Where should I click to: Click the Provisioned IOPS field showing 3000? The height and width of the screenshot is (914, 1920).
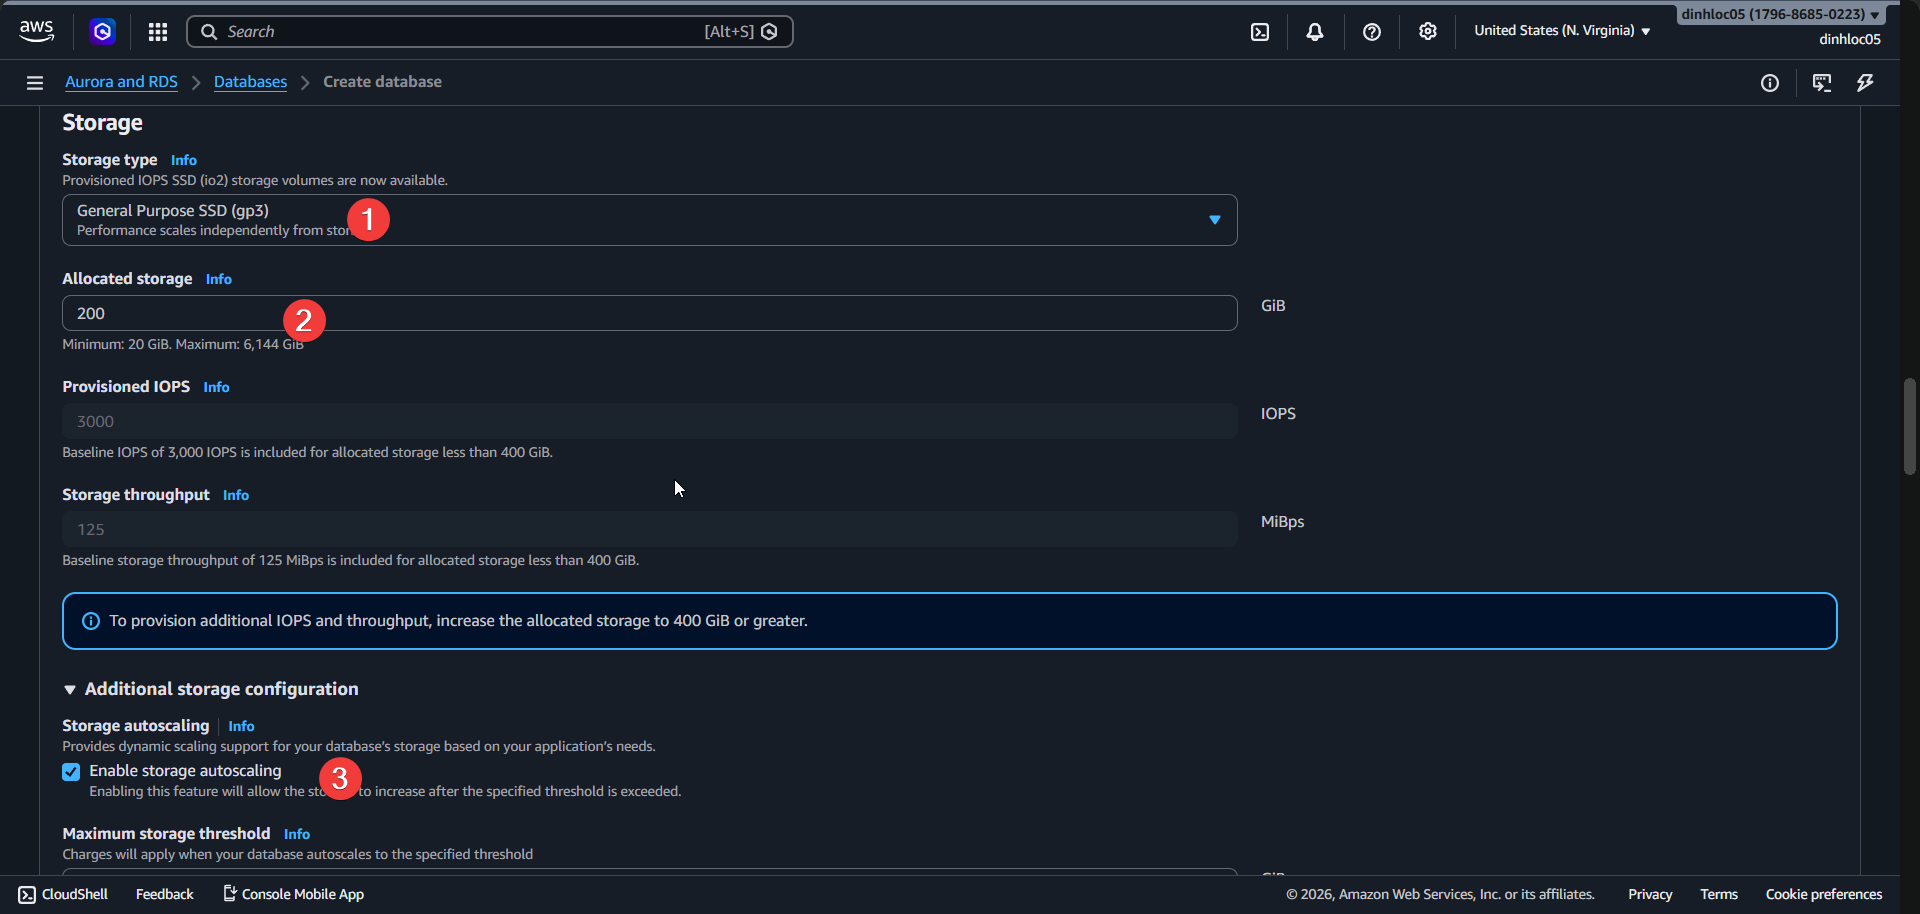650,421
